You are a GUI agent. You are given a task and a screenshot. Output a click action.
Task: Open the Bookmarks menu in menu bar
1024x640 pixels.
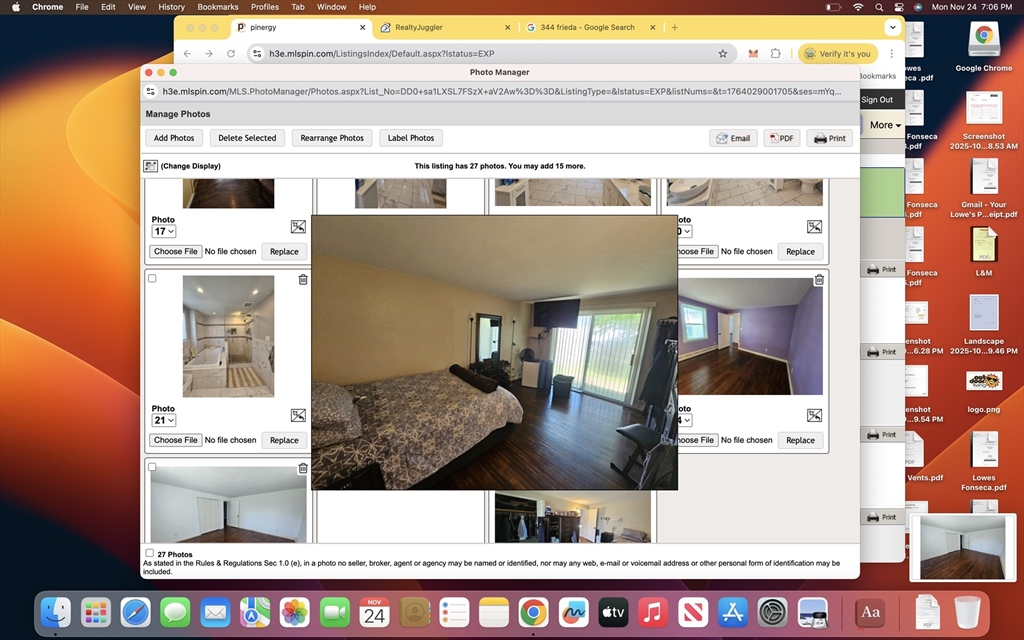coord(217,7)
